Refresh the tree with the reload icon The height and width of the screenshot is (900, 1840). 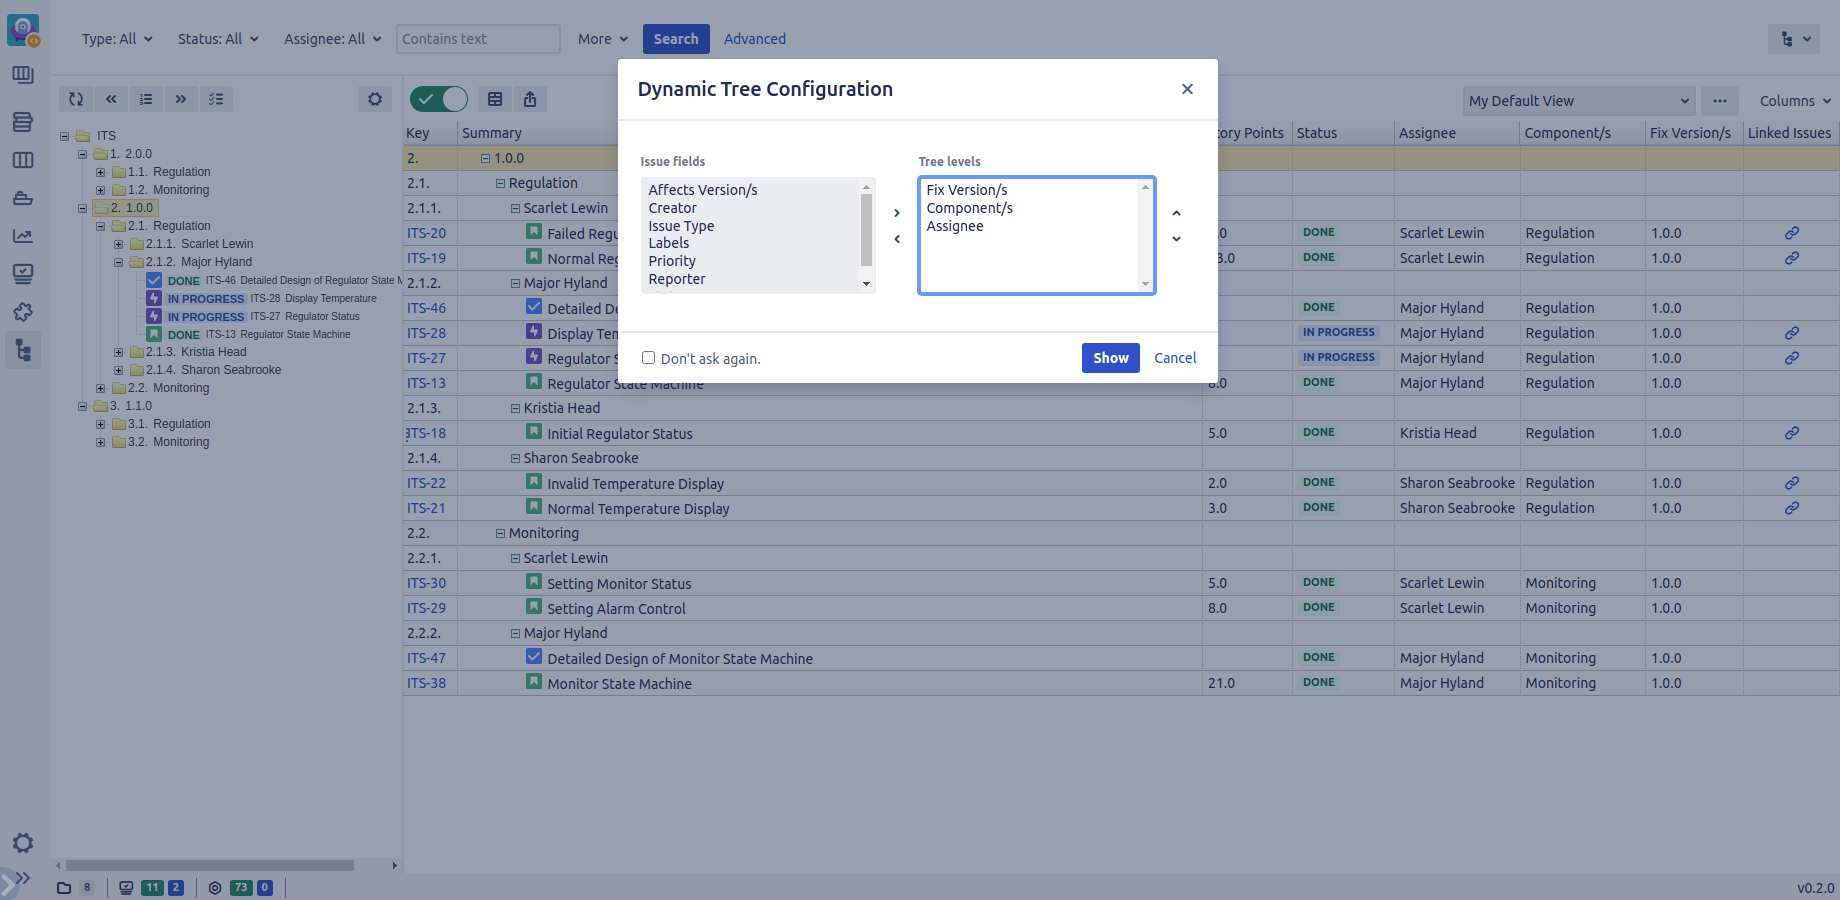point(76,99)
